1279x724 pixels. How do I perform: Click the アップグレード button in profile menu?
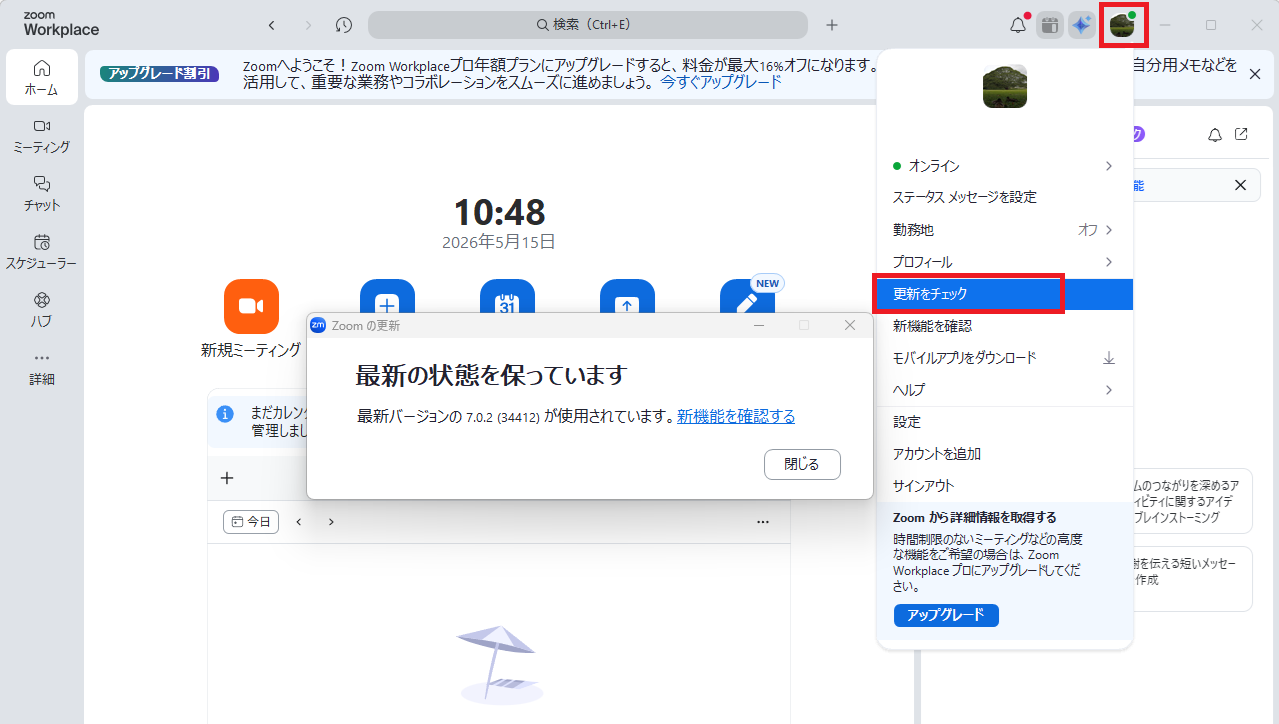pos(946,615)
